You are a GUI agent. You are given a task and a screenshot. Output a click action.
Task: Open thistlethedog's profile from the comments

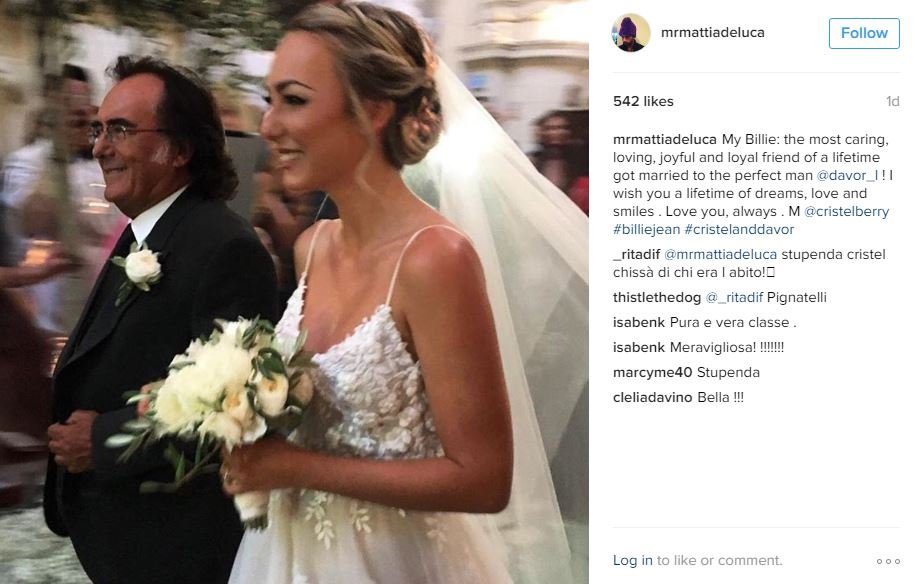pos(656,298)
